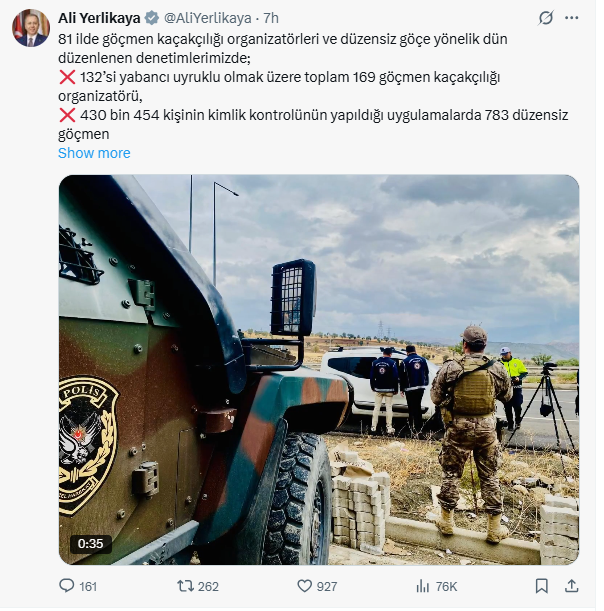604x611 pixels.
Task: Open the three-dot more options menu
Action: 571,18
